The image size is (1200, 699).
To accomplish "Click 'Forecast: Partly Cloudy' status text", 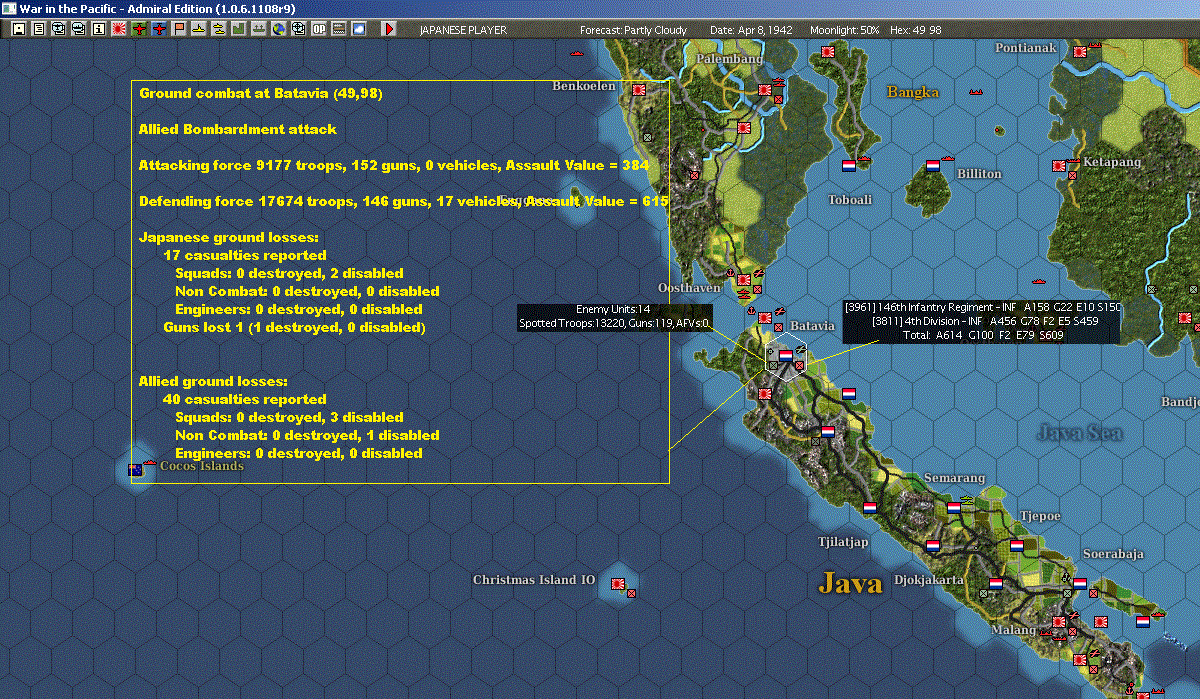I will [x=634, y=30].
